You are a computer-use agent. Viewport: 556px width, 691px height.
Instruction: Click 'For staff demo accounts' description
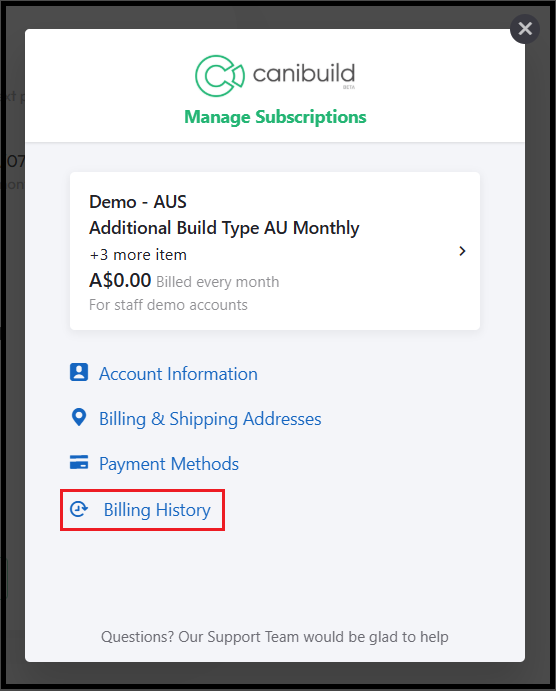pos(168,305)
